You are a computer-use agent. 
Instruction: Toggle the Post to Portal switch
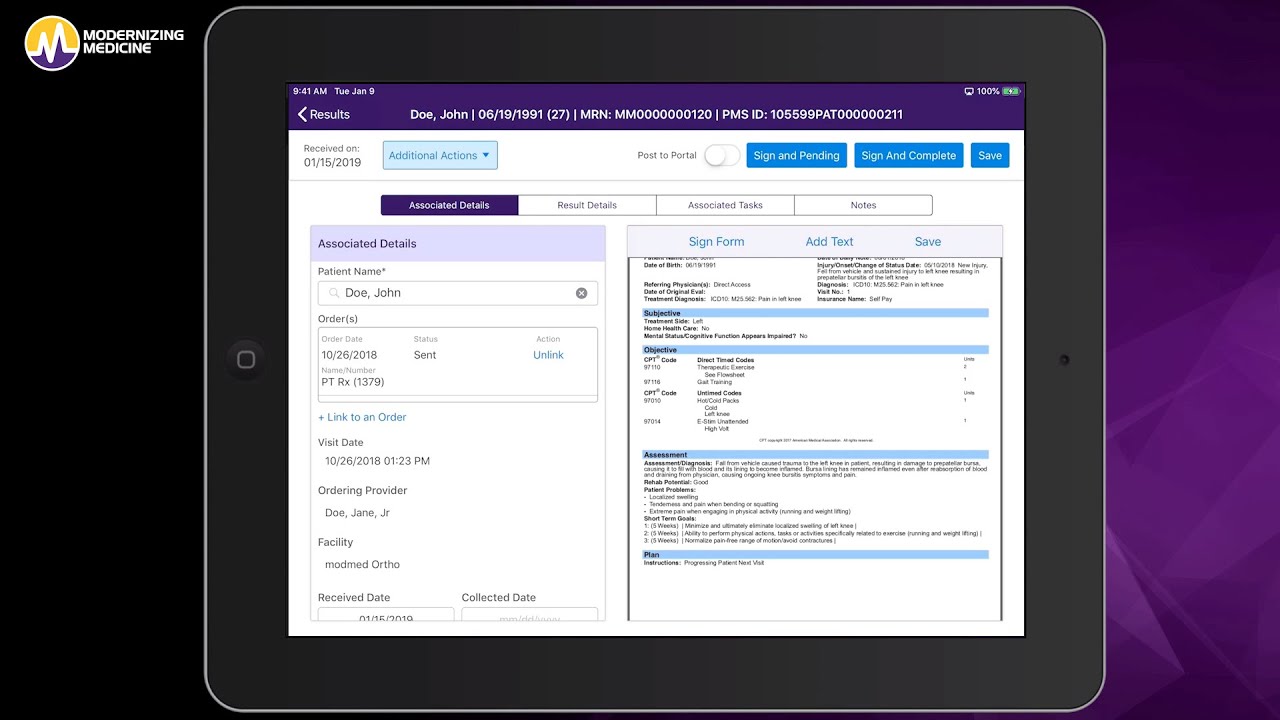(722, 155)
